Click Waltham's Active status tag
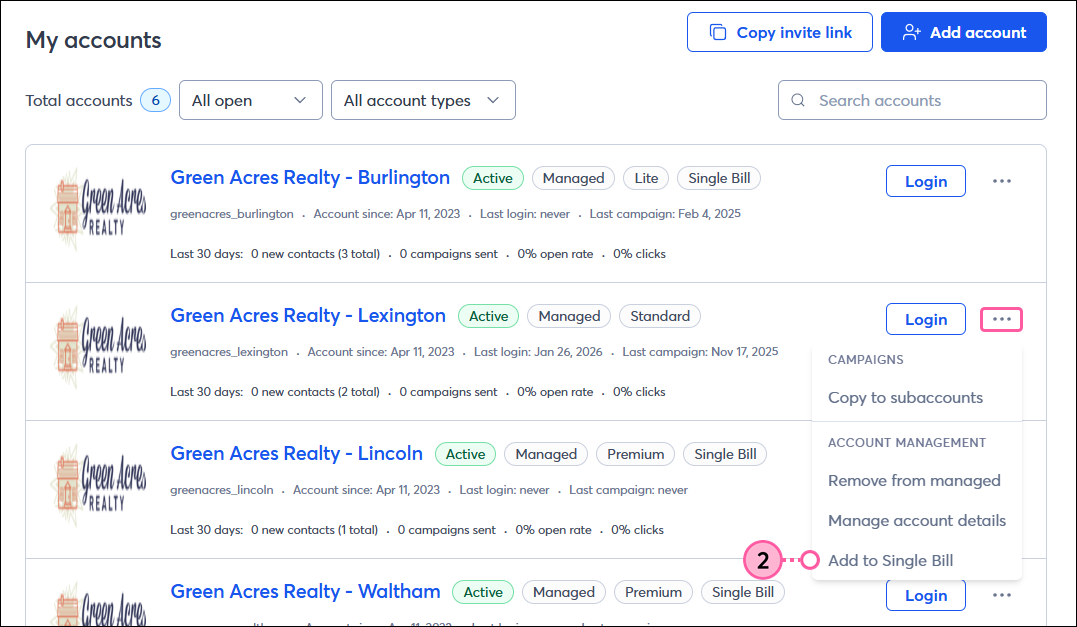 click(483, 592)
